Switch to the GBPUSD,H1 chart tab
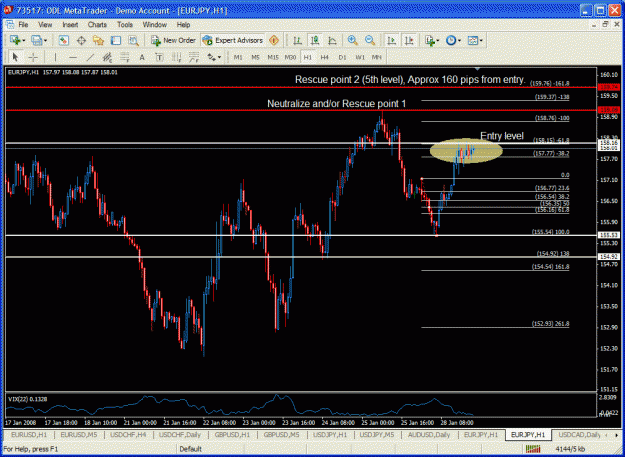 [x=232, y=435]
